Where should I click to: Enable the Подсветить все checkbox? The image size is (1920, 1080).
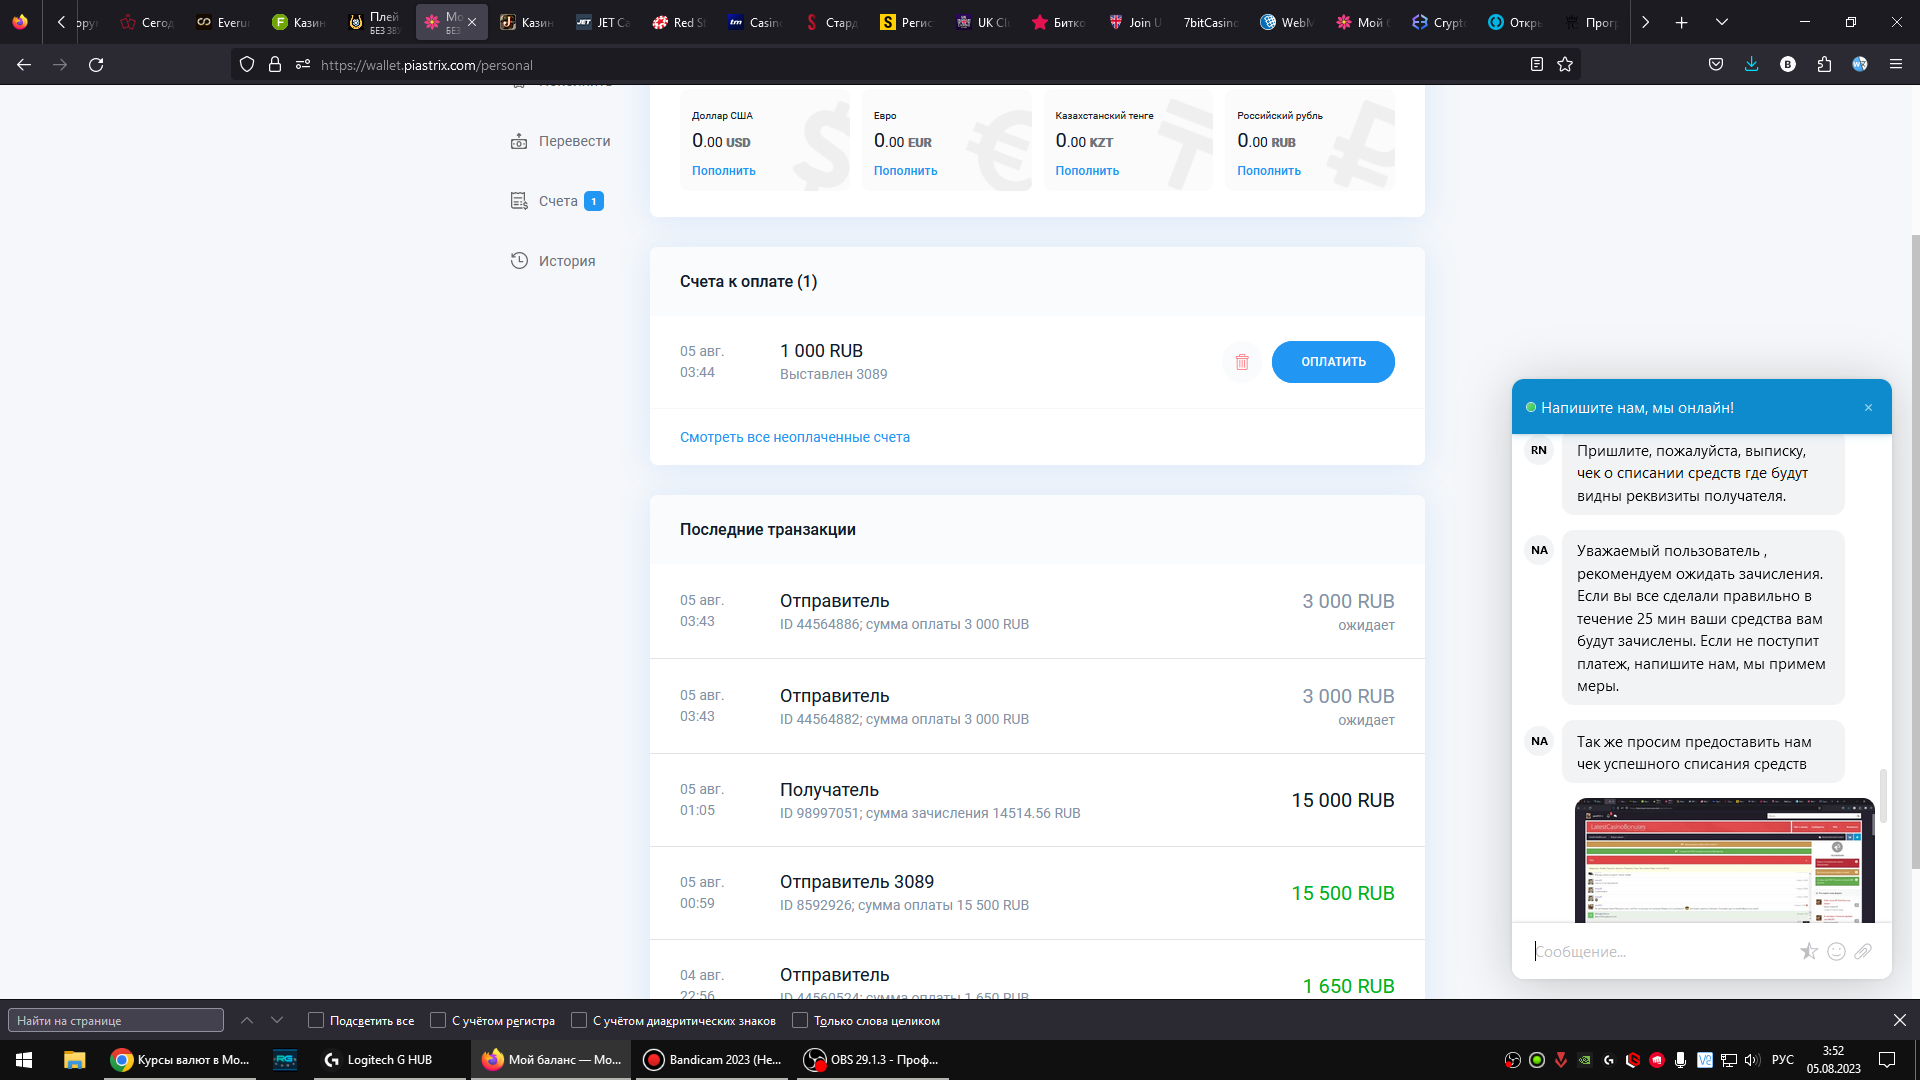(316, 1020)
